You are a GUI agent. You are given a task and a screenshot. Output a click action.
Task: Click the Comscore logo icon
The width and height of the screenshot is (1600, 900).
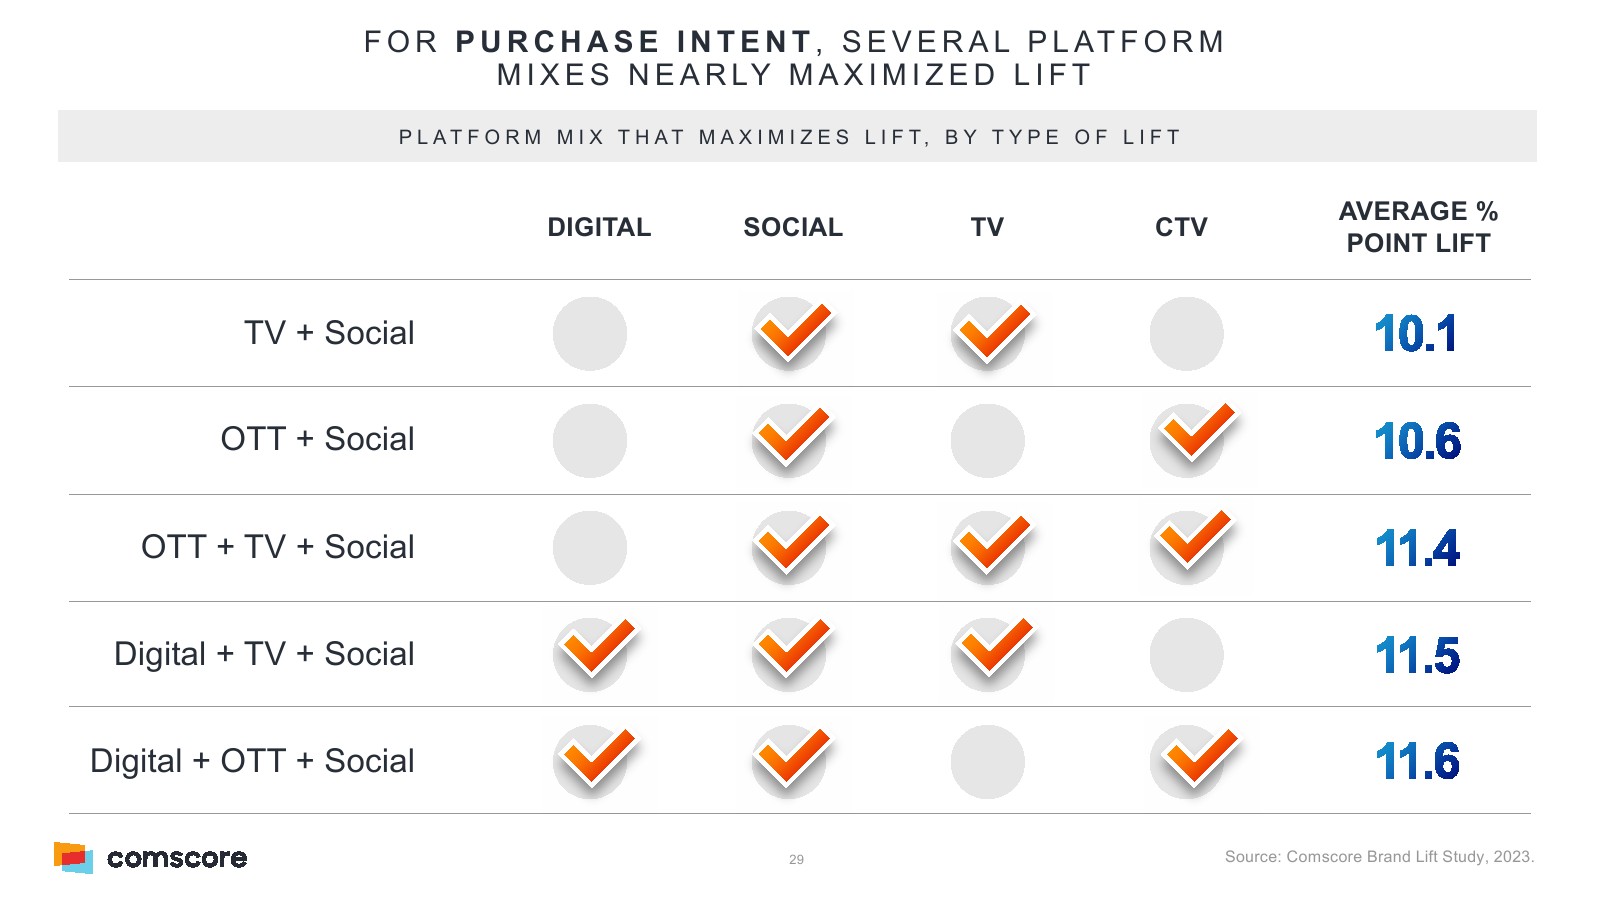73,857
